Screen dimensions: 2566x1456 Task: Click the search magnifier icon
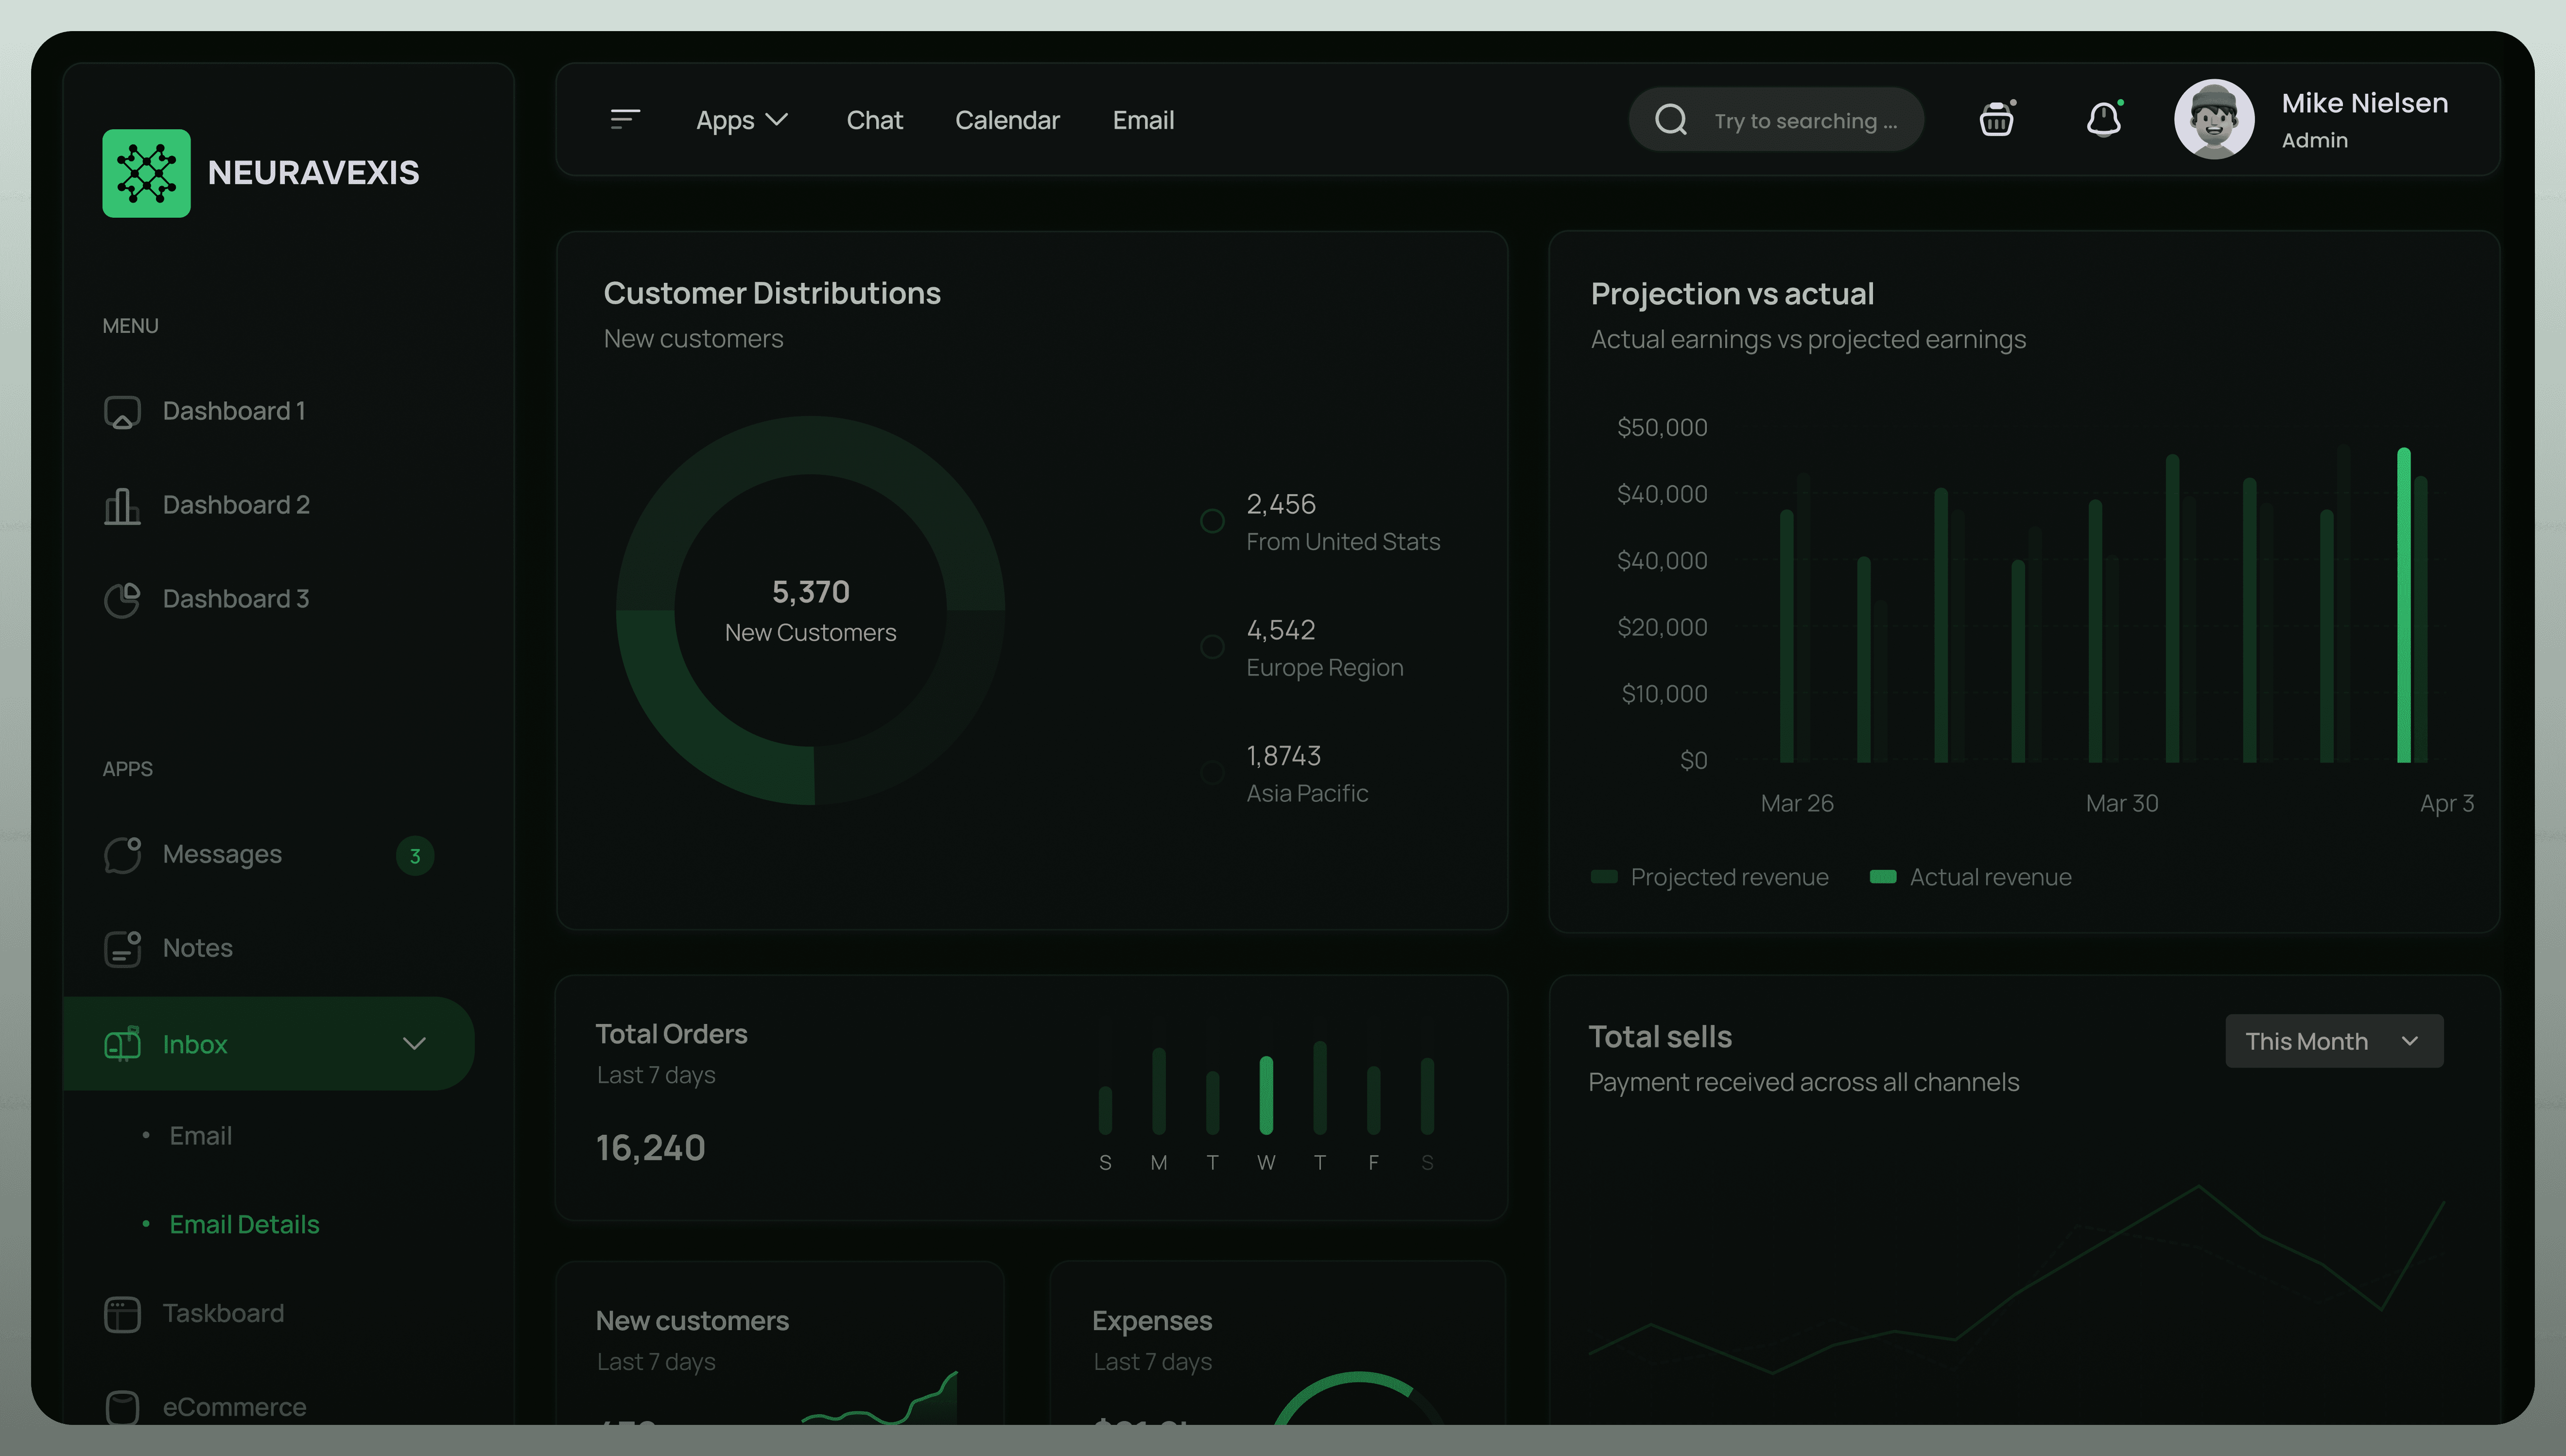tap(1671, 120)
